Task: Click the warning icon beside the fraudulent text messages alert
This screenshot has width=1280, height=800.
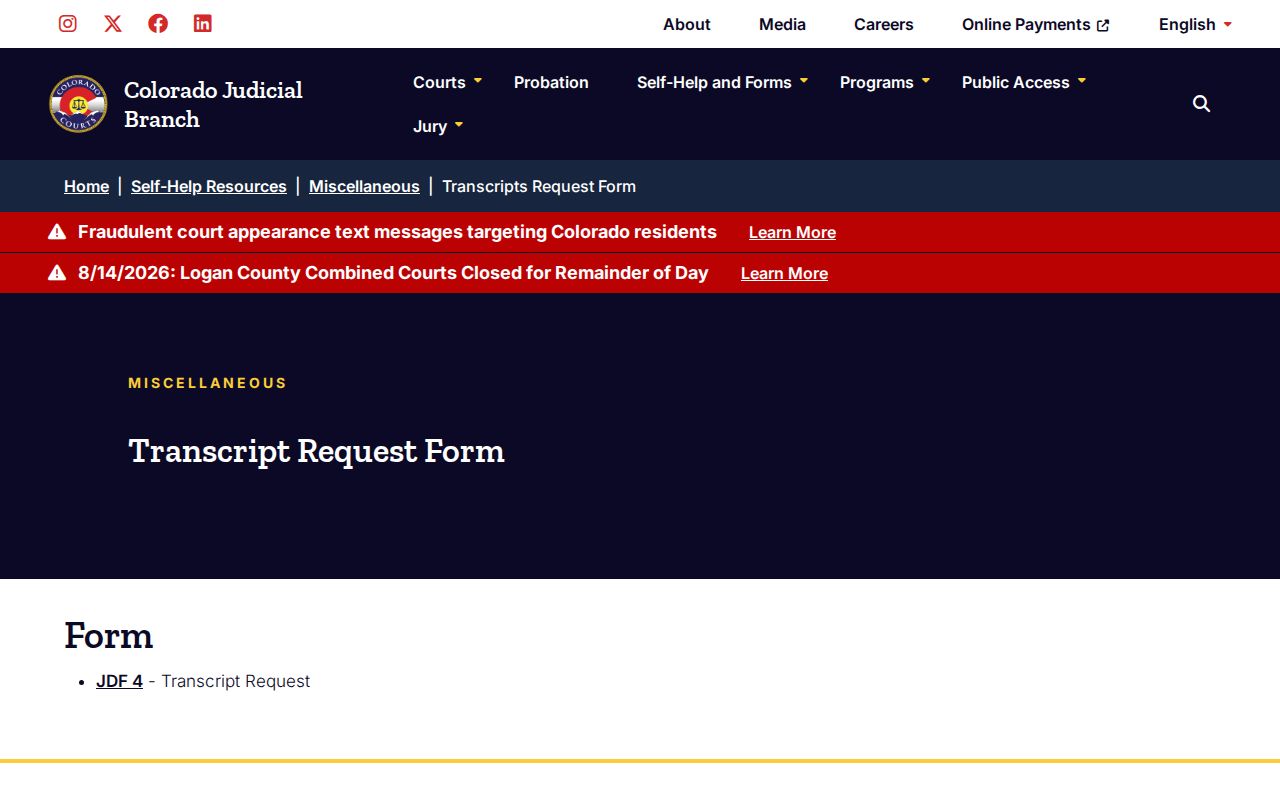Action: pyautogui.click(x=57, y=232)
